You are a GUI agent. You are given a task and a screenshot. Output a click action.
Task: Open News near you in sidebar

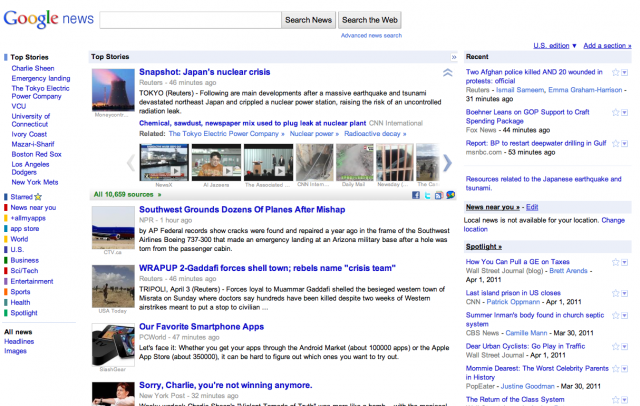(33, 208)
